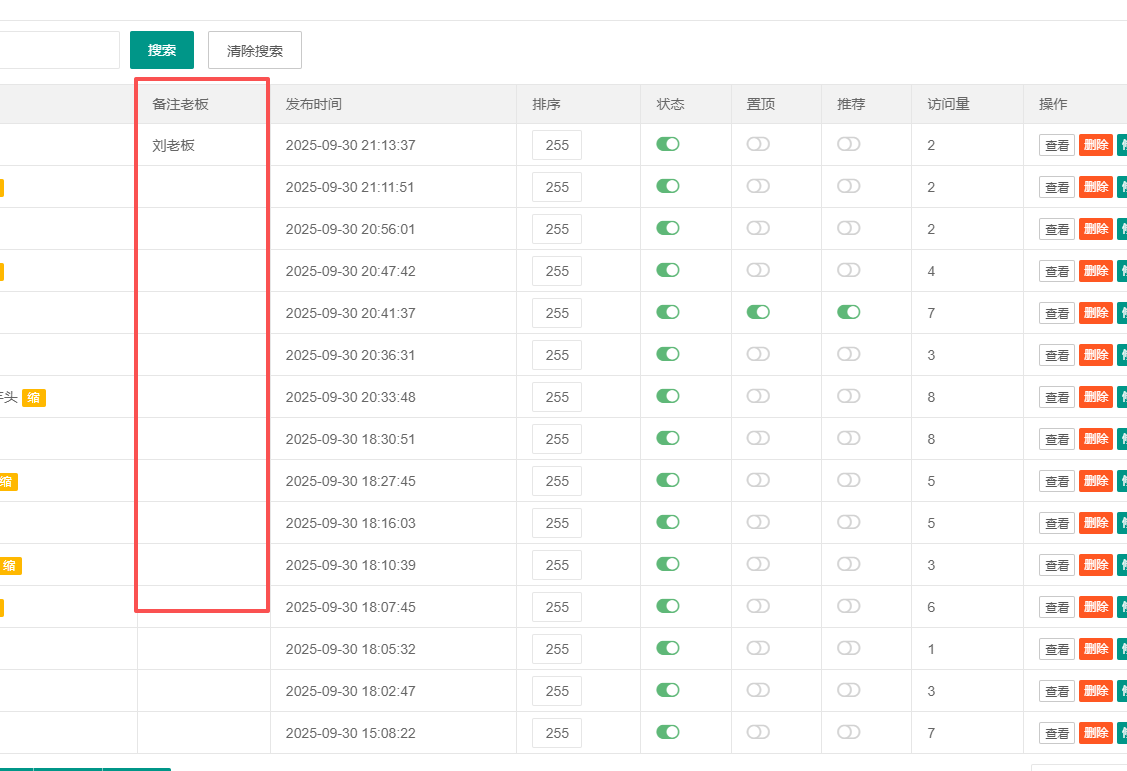Turn off 置顶 toggle for 20:41:37 row
Viewport: 1127px width, 771px height.
757,312
